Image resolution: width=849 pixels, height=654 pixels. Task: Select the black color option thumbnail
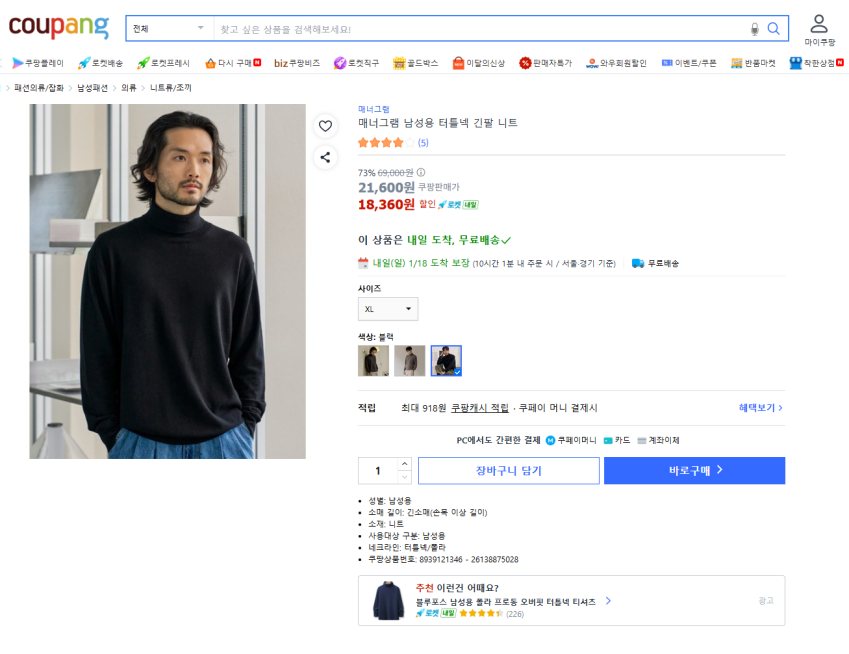446,361
